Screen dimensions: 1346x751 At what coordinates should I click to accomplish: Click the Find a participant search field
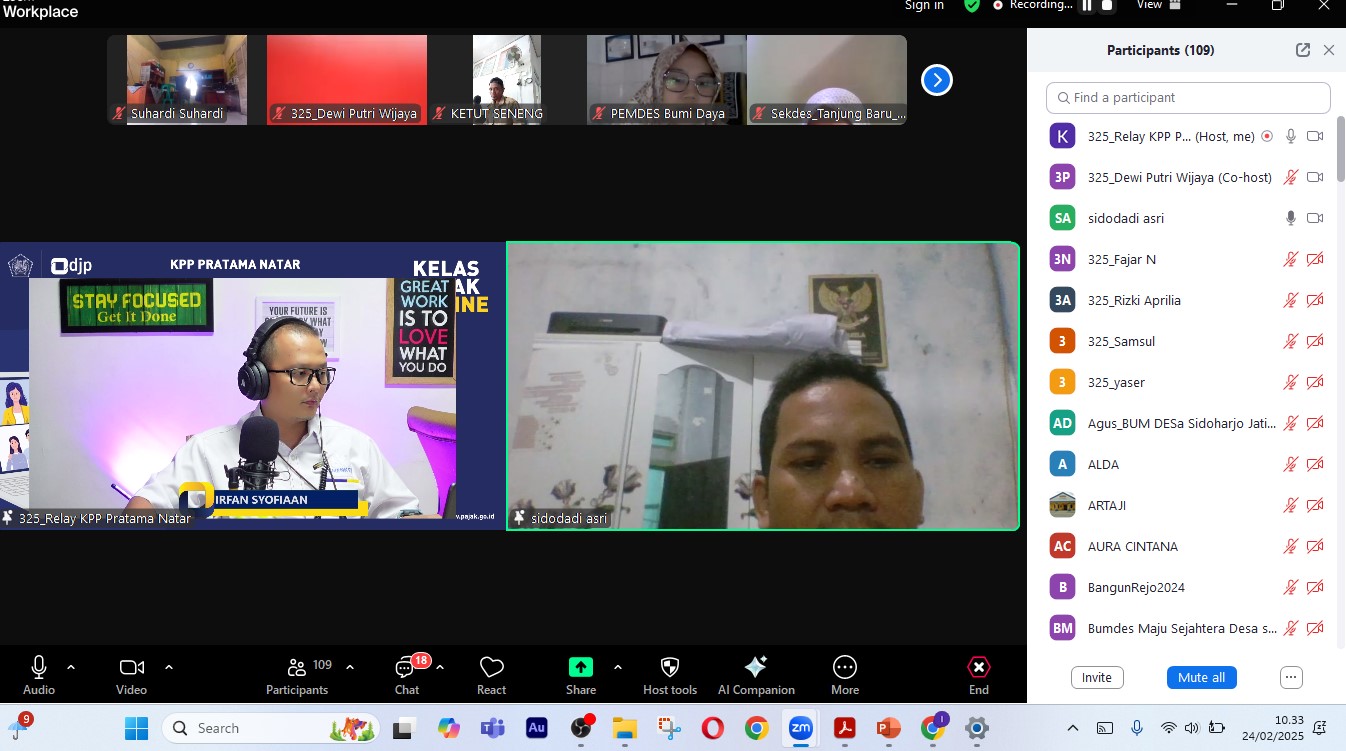click(x=1188, y=98)
